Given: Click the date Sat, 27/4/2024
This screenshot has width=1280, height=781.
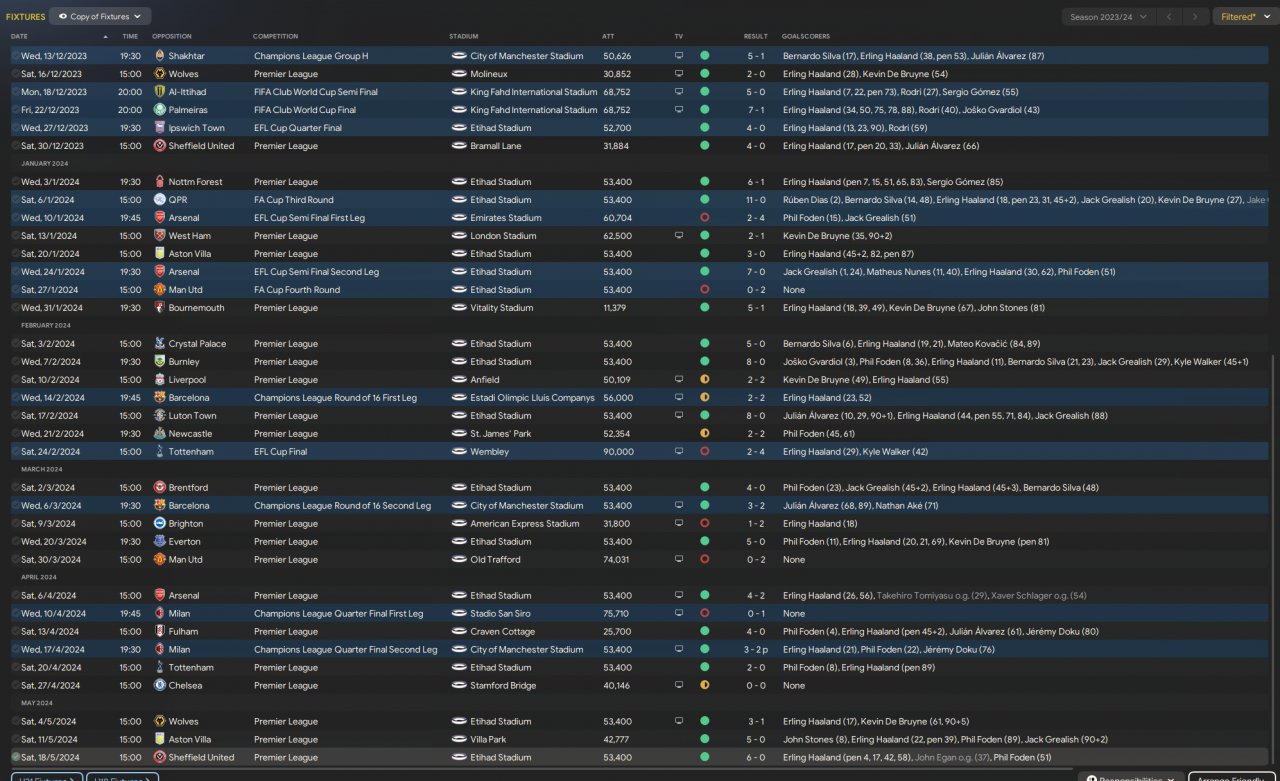Looking at the screenshot, I should click(52, 686).
